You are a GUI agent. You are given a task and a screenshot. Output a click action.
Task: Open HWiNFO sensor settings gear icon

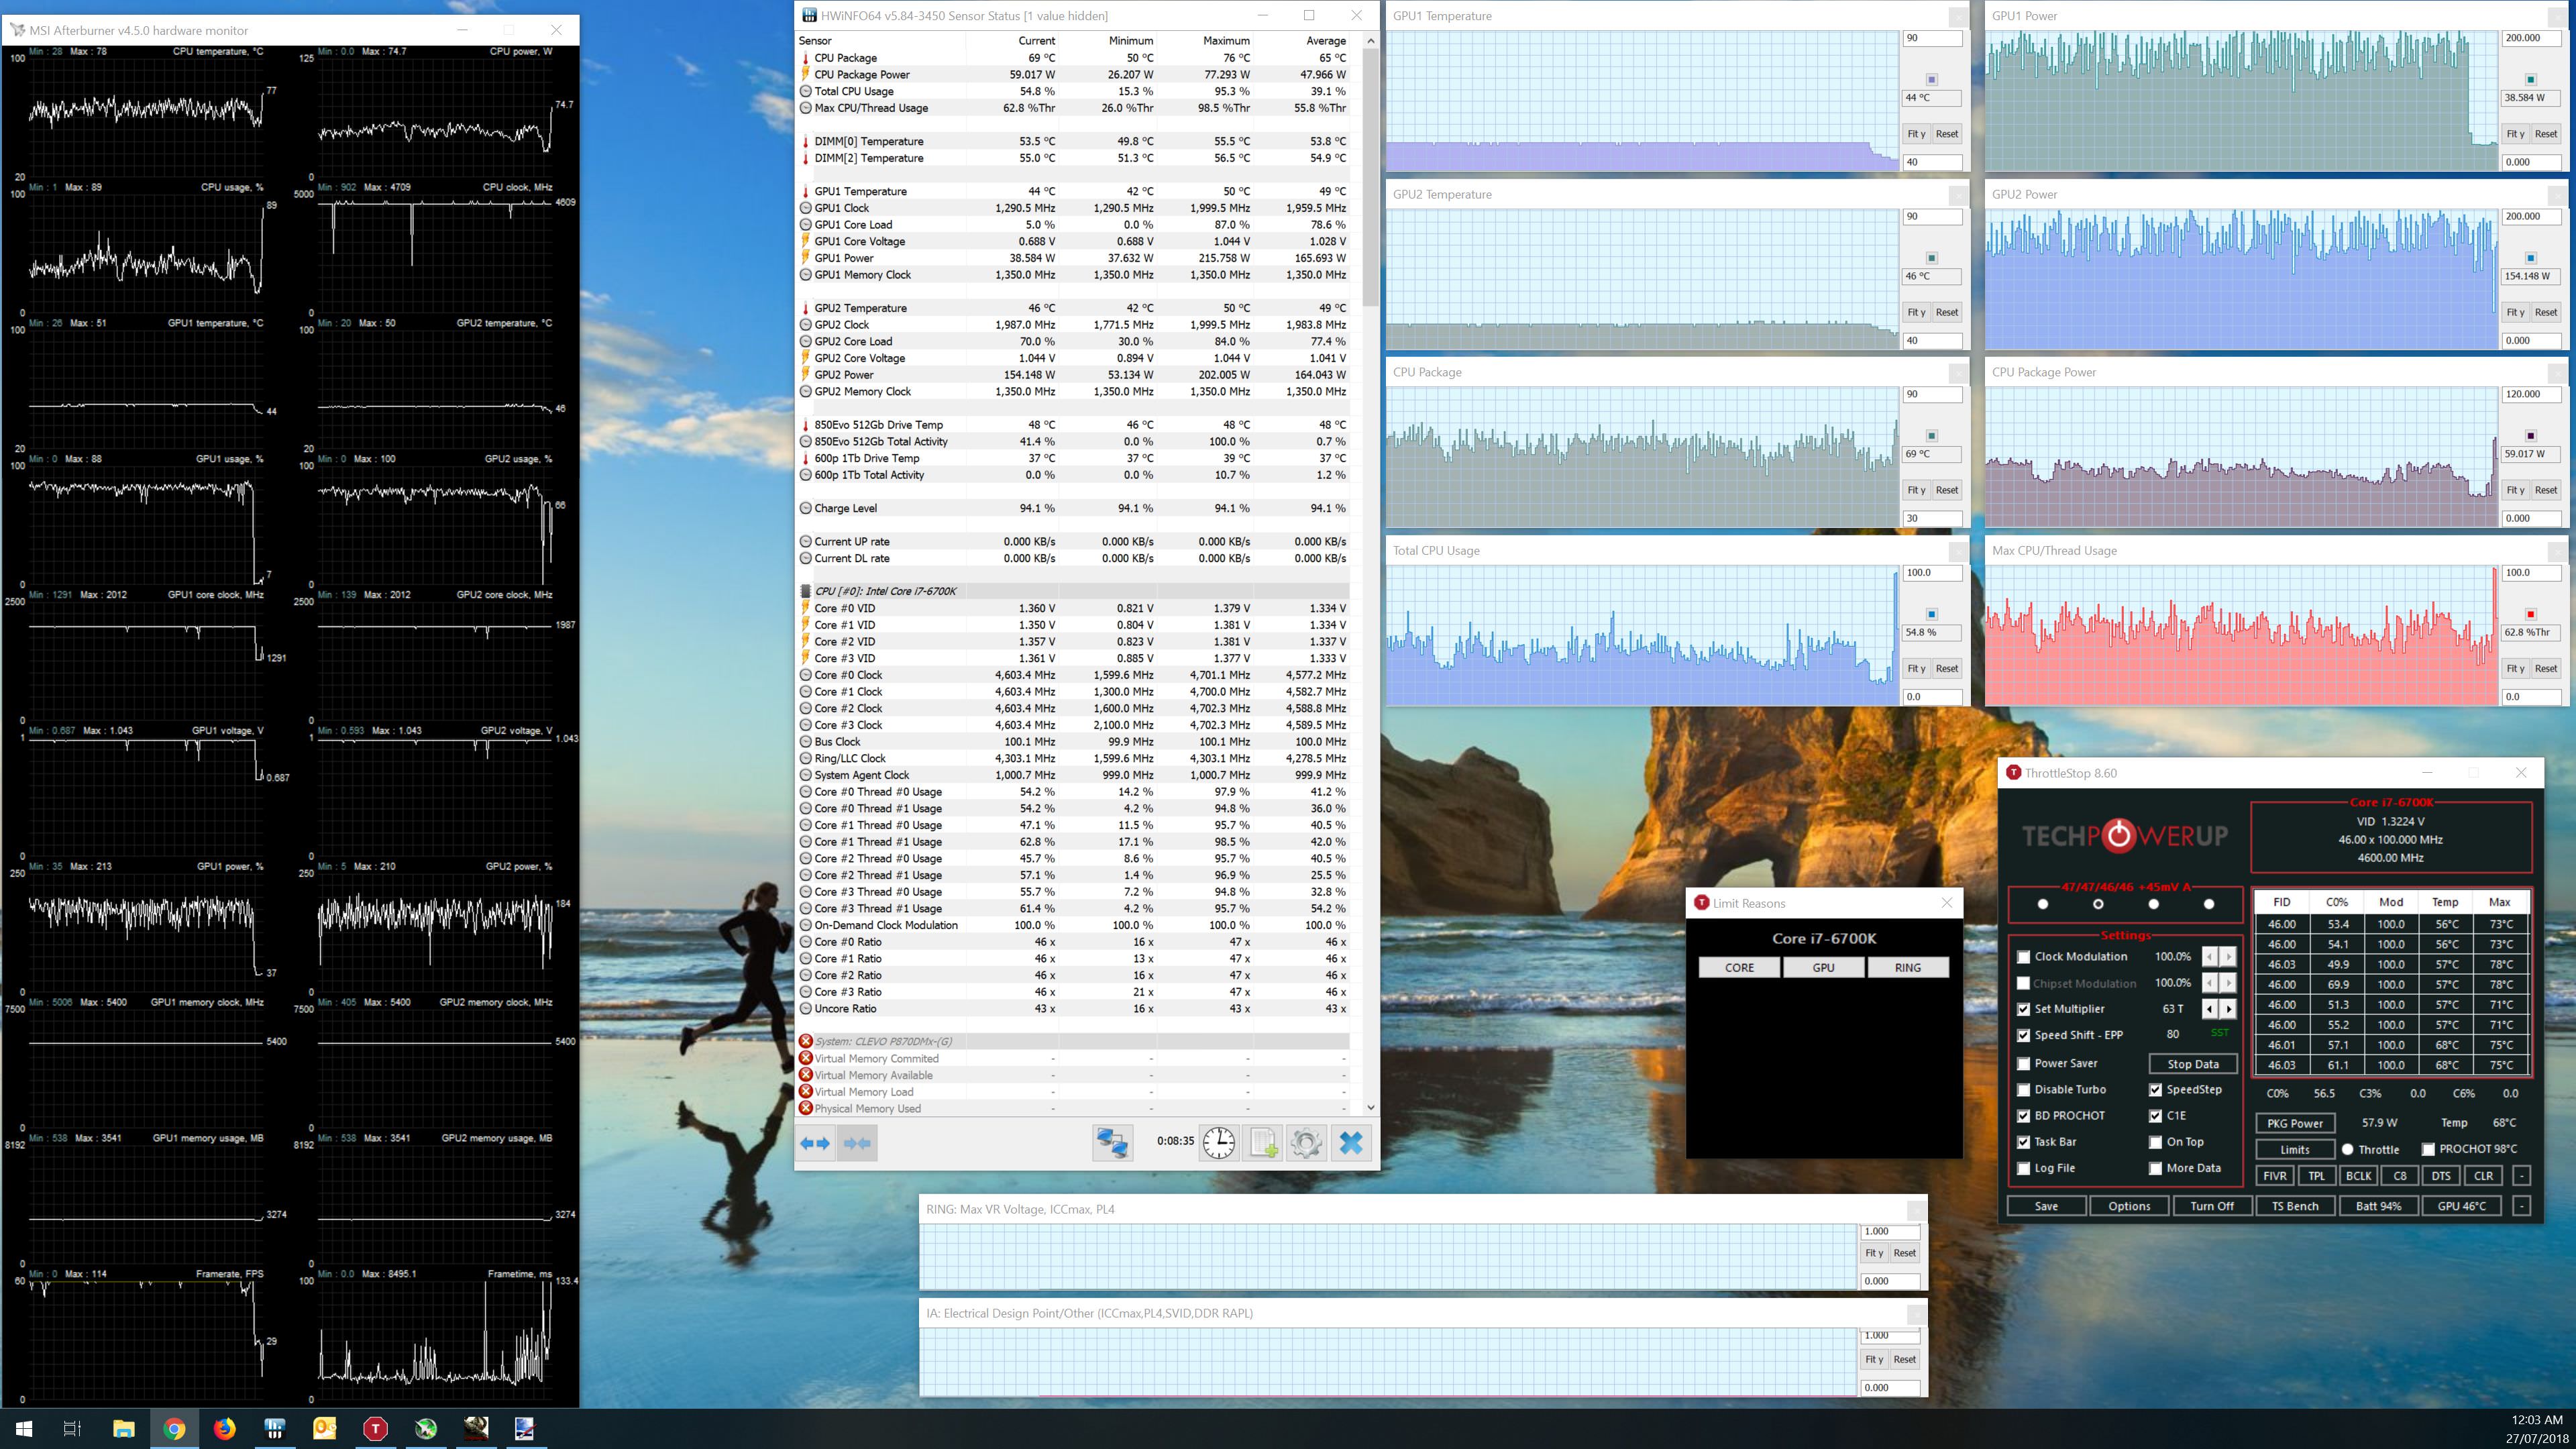pyautogui.click(x=1306, y=1143)
